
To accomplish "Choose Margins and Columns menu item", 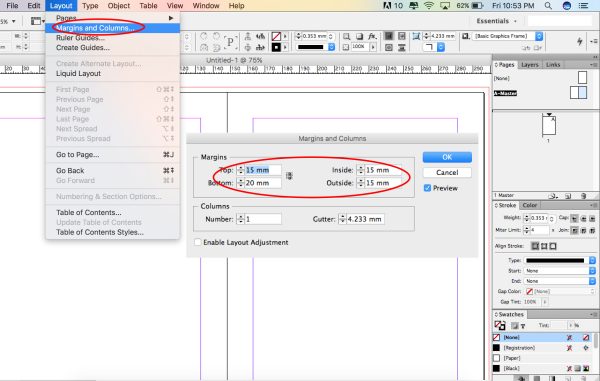I will point(112,28).
